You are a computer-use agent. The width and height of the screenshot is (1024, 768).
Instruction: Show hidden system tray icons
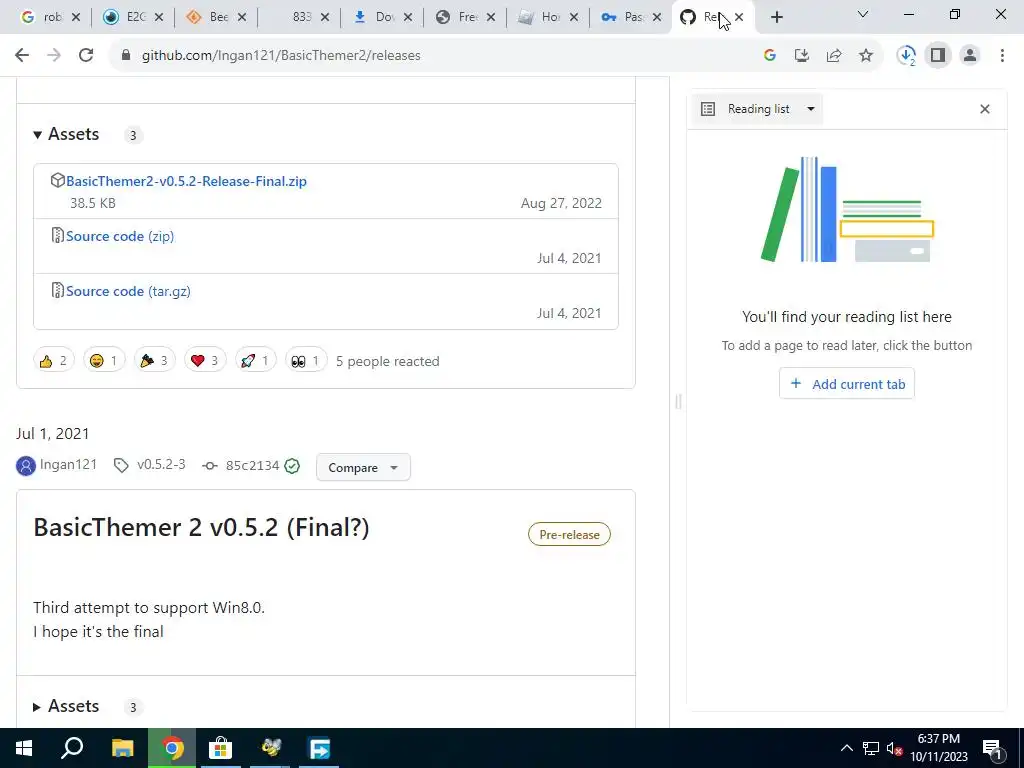coord(846,748)
